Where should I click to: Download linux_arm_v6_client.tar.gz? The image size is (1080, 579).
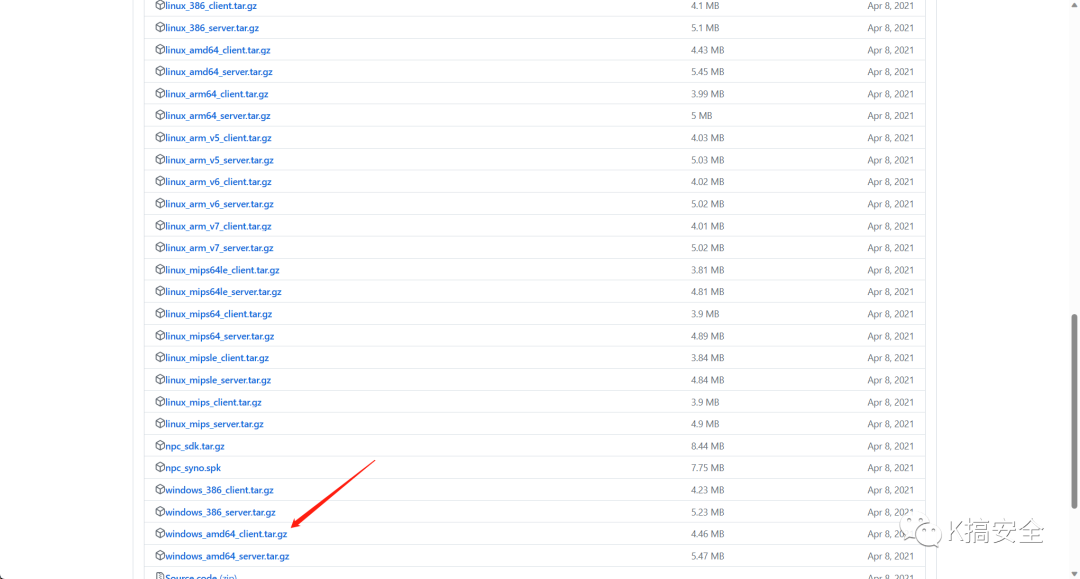pyautogui.click(x=218, y=182)
